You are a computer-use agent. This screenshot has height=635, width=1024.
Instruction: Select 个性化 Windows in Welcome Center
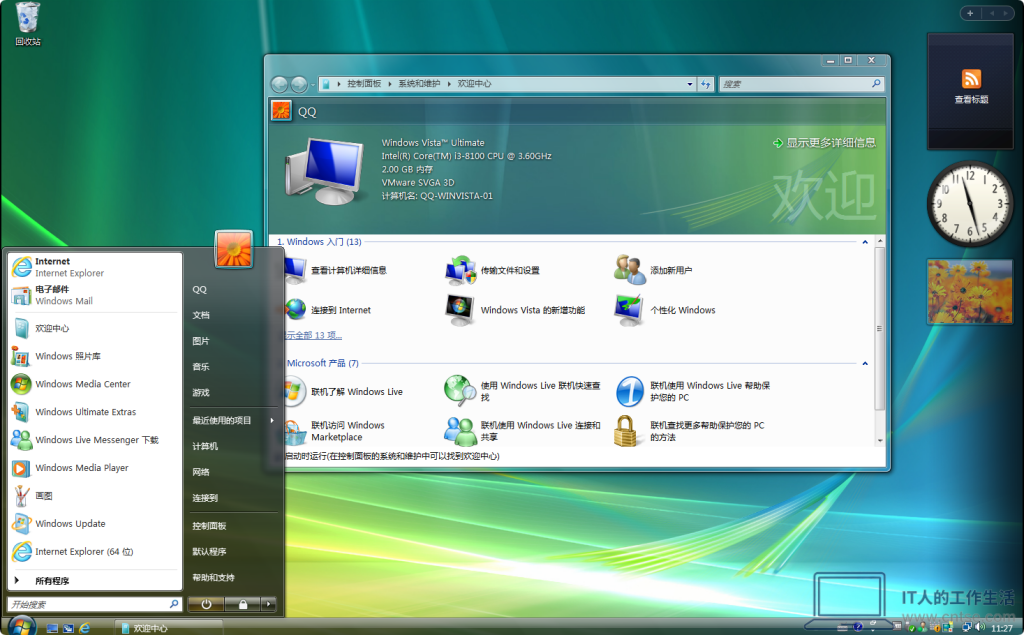[665, 310]
